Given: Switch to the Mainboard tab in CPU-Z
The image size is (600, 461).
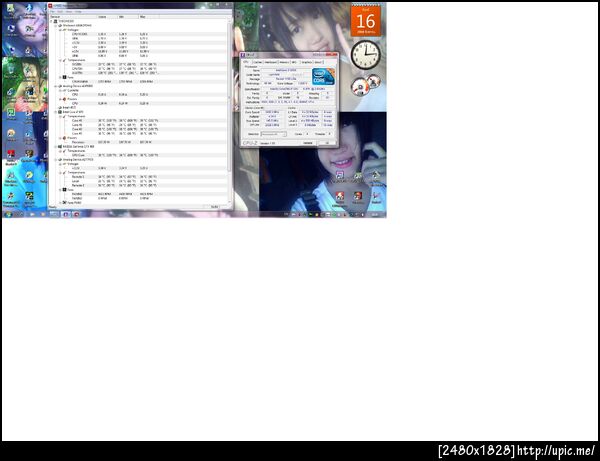Looking at the screenshot, I should pyautogui.click(x=271, y=62).
